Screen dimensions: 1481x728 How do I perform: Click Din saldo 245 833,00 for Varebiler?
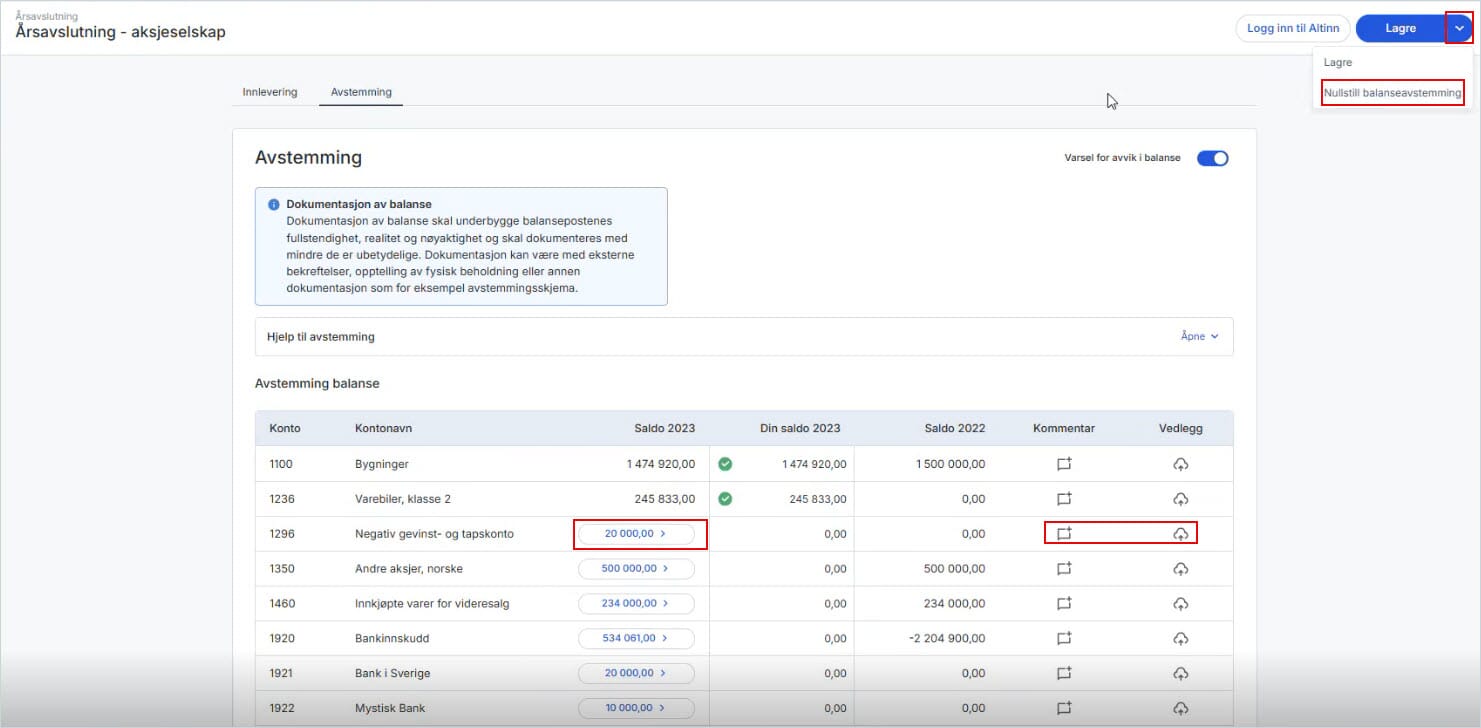[818, 499]
